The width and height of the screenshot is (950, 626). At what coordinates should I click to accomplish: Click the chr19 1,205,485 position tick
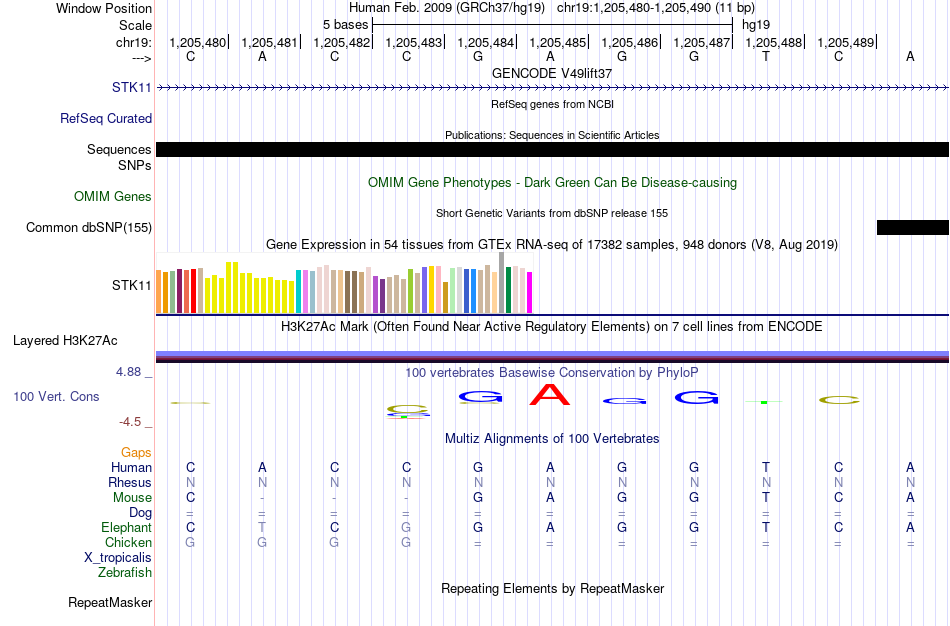557,42
